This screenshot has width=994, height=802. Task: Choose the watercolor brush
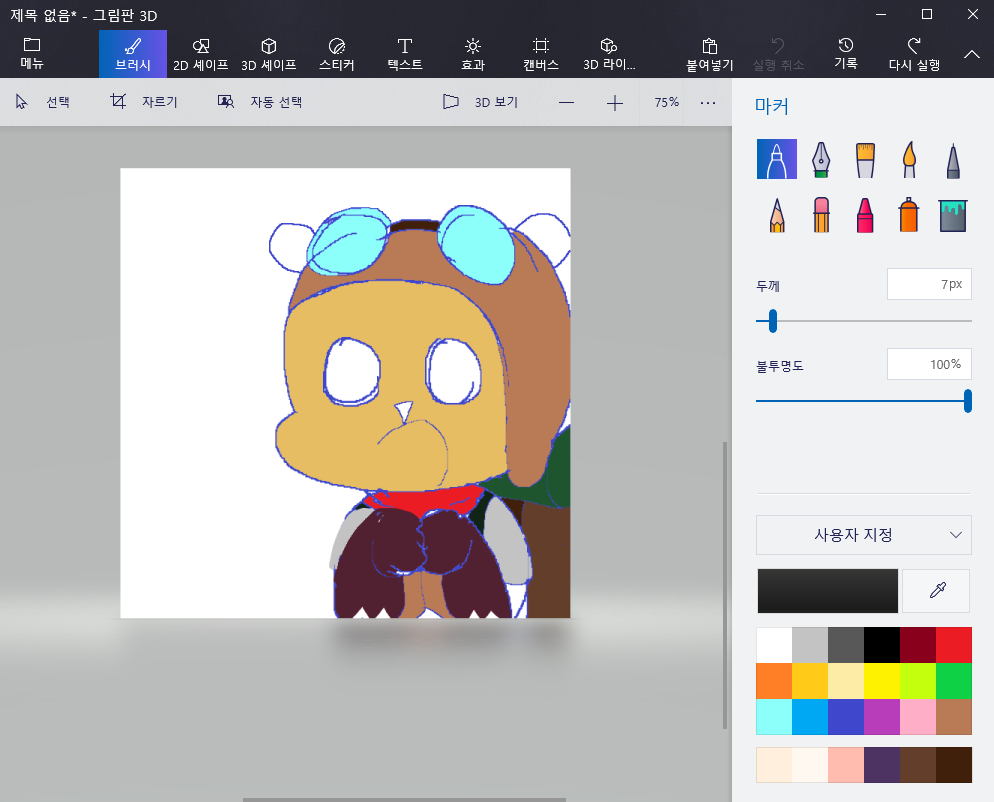coord(909,159)
